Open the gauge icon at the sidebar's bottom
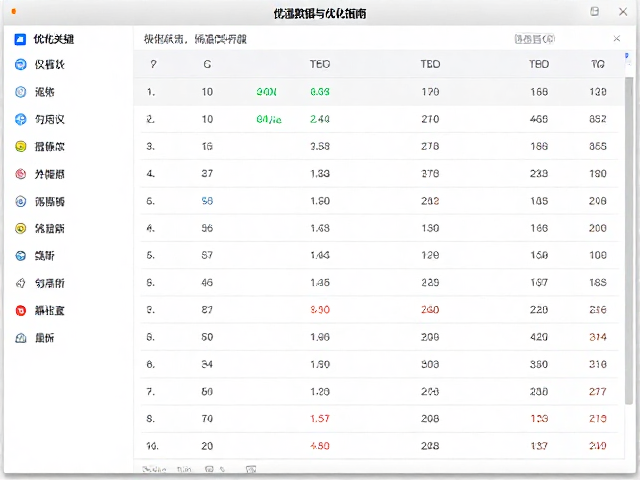 point(20,338)
